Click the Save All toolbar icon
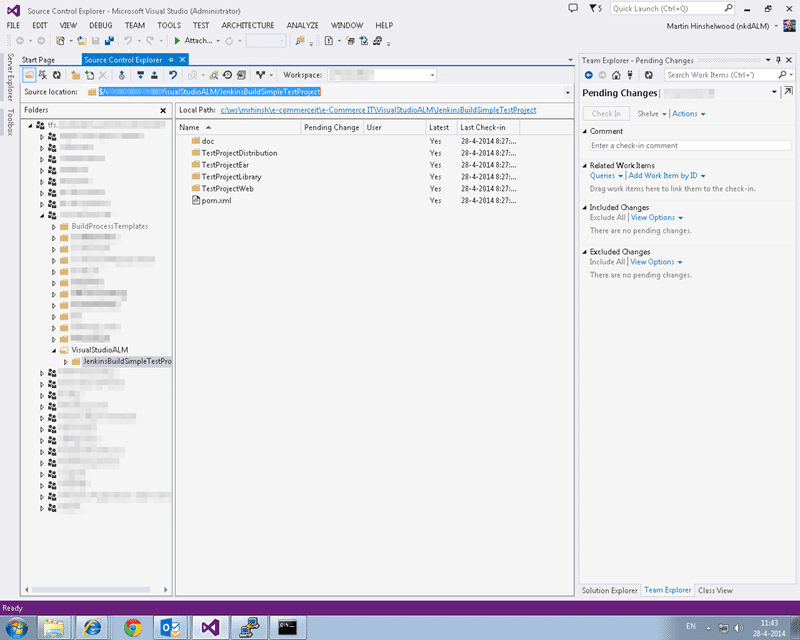Viewport: 800px width, 640px height. click(109, 41)
